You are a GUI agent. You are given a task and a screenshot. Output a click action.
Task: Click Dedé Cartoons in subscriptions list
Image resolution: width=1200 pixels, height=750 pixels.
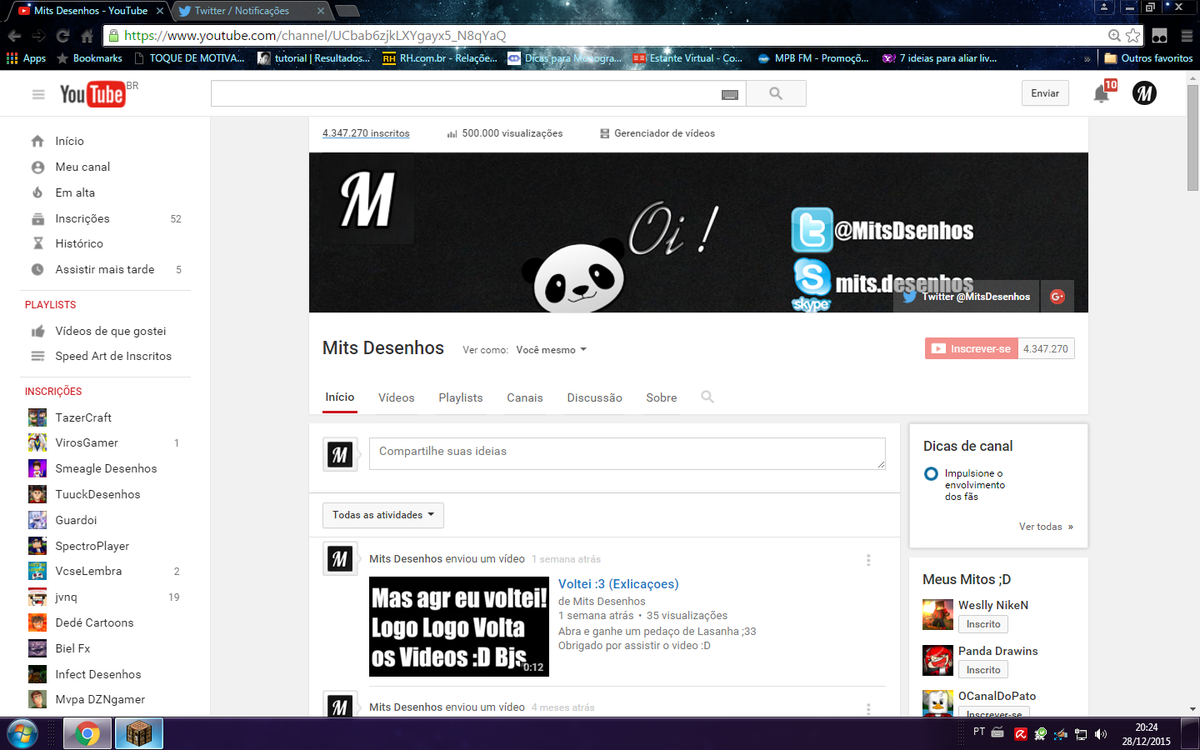point(94,622)
